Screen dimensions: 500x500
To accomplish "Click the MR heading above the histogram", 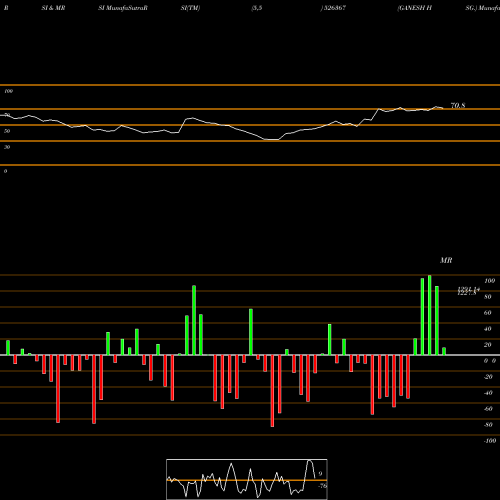I will point(446,260).
